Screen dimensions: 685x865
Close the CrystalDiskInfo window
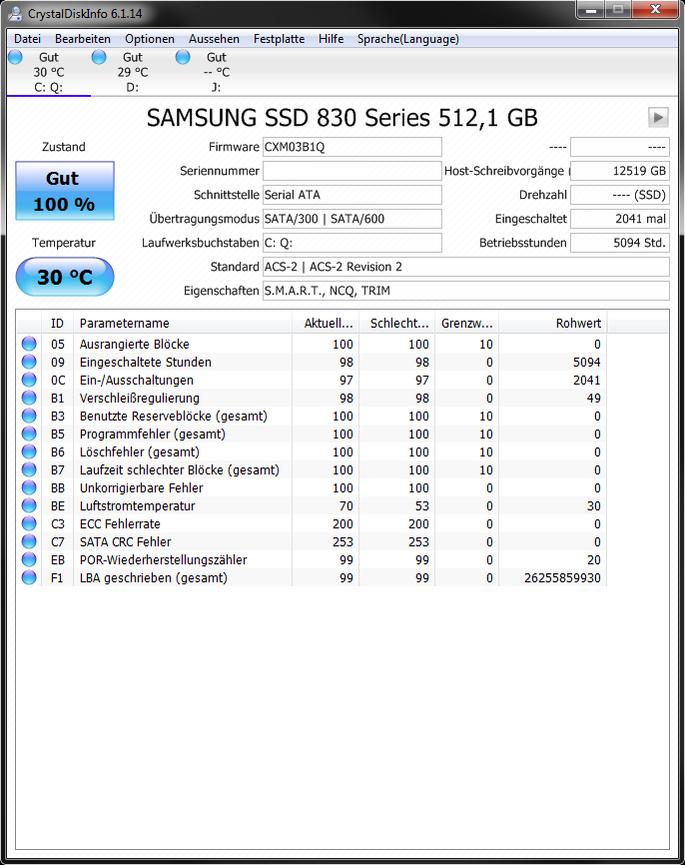655,9
